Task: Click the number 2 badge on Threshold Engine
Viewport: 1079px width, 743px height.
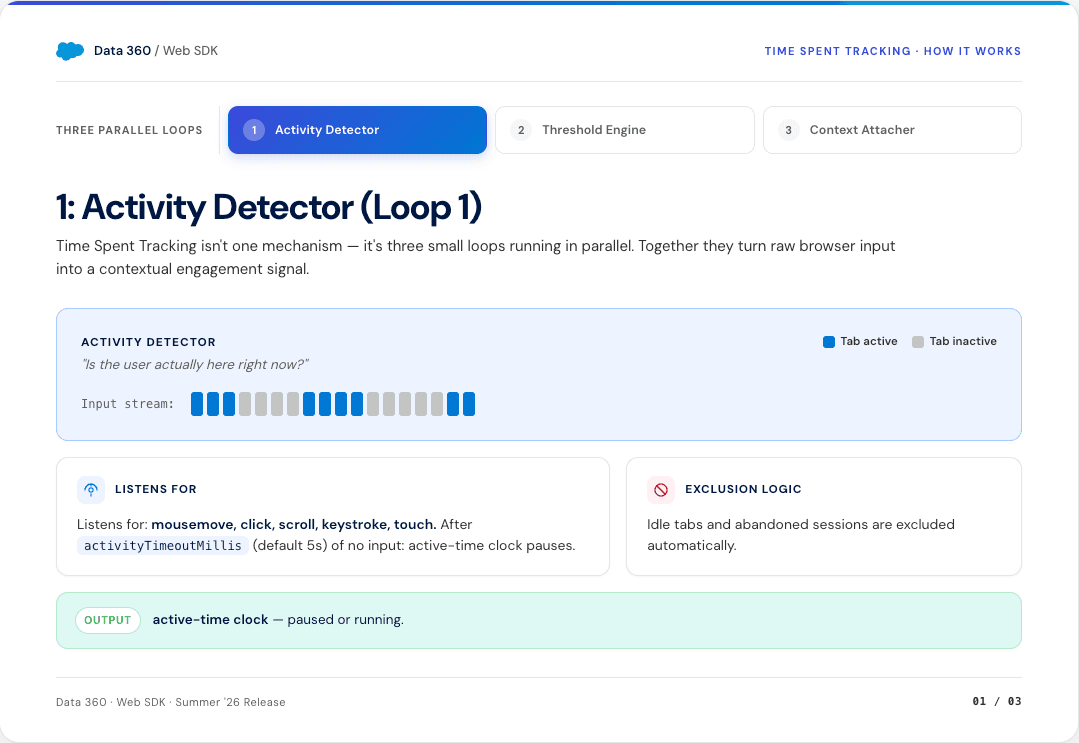Action: pos(521,130)
